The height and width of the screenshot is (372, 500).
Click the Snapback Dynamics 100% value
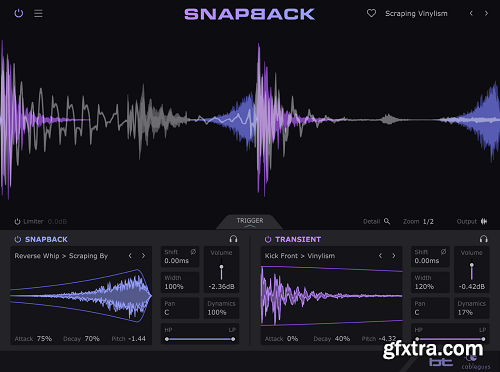click(x=217, y=312)
